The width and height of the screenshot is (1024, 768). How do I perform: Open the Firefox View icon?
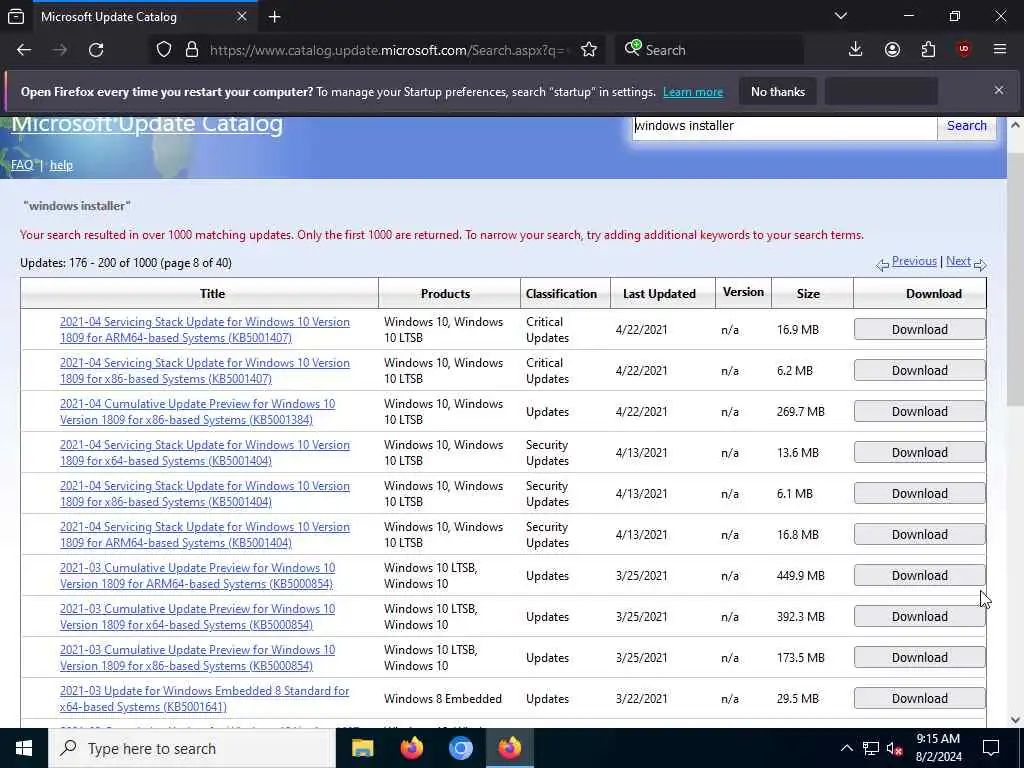click(x=16, y=16)
